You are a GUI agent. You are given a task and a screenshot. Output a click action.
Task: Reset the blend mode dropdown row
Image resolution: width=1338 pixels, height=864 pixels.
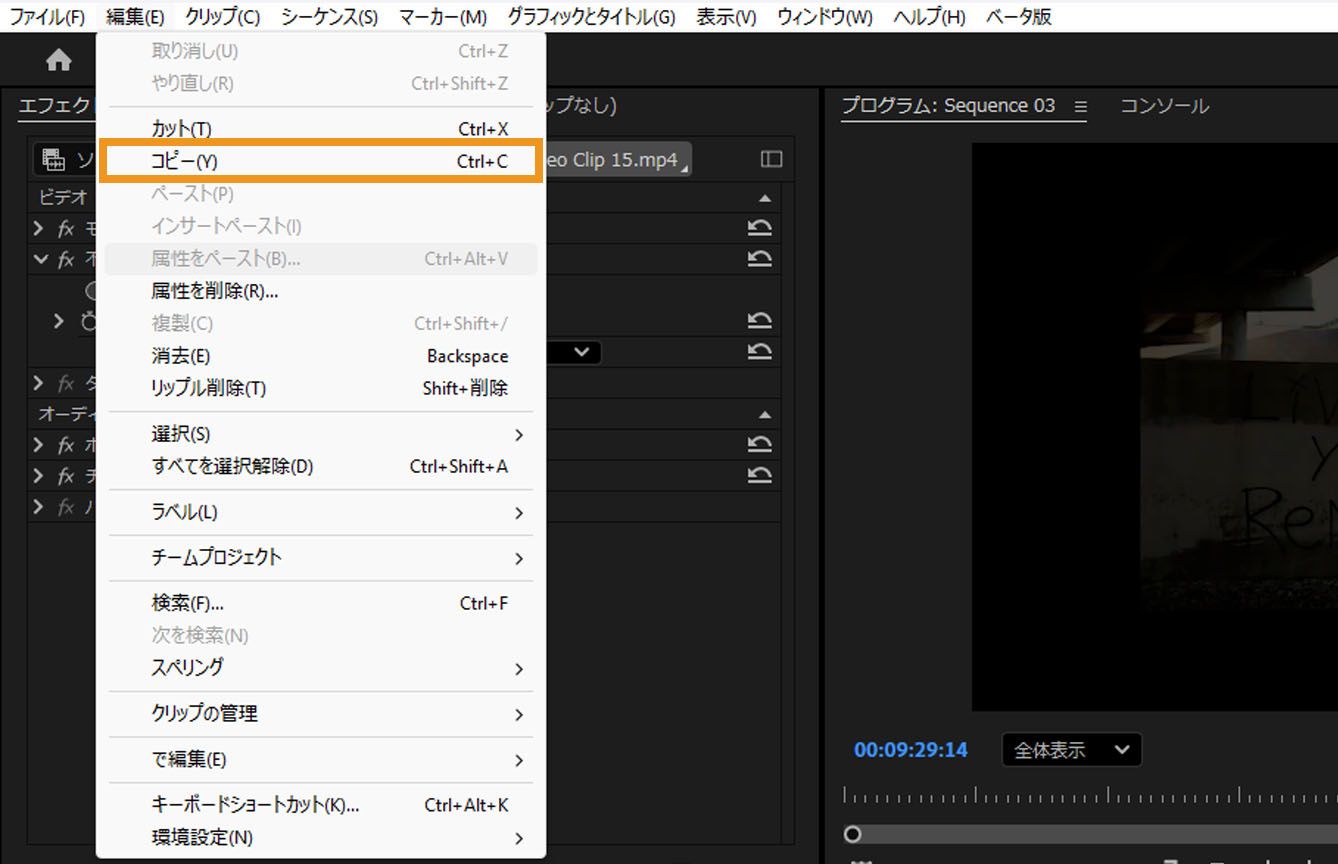760,352
